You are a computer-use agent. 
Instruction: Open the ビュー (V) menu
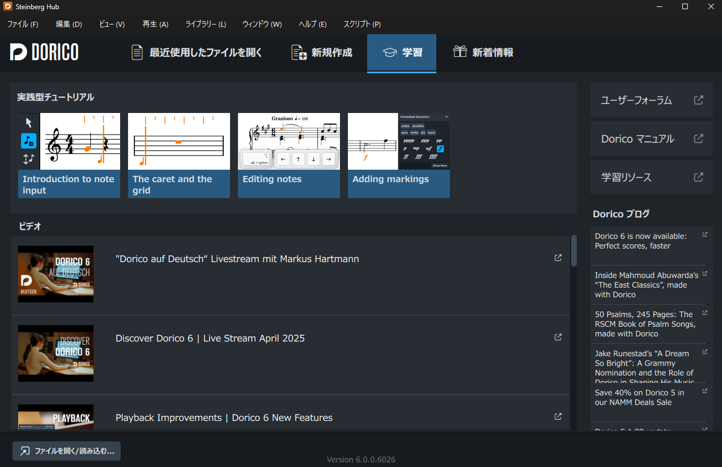point(112,24)
